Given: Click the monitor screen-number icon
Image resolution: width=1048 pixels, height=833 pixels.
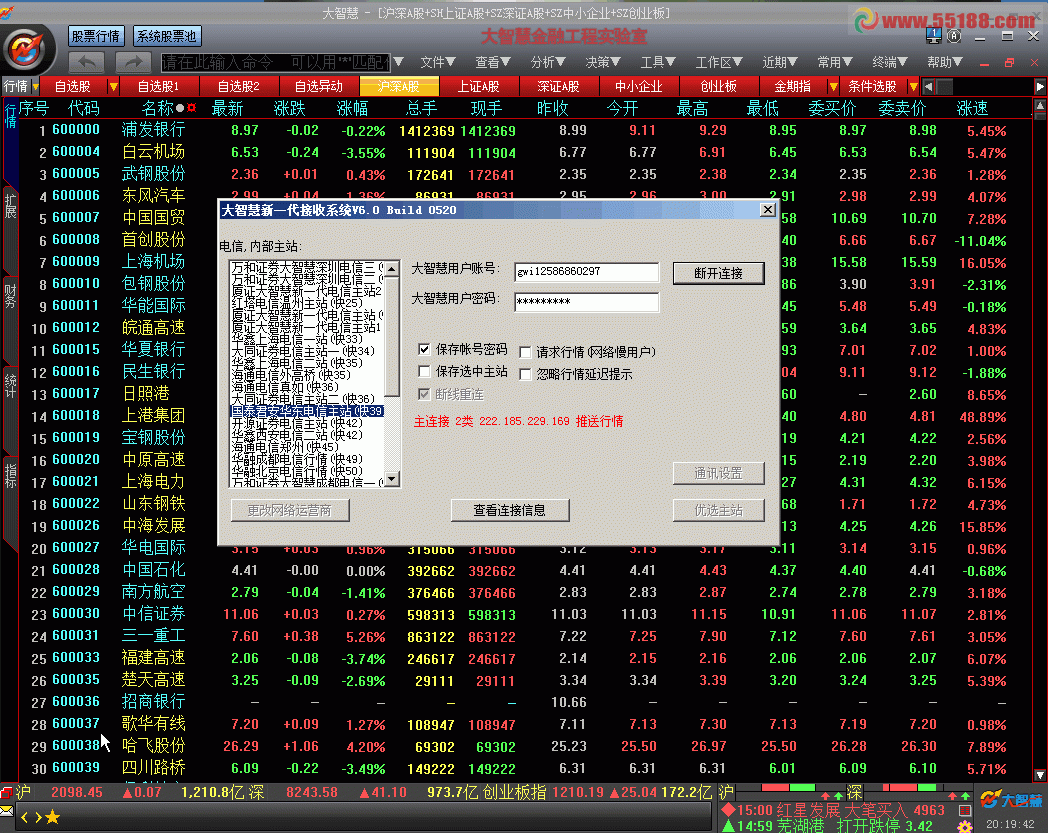Looking at the screenshot, I should point(934,35).
